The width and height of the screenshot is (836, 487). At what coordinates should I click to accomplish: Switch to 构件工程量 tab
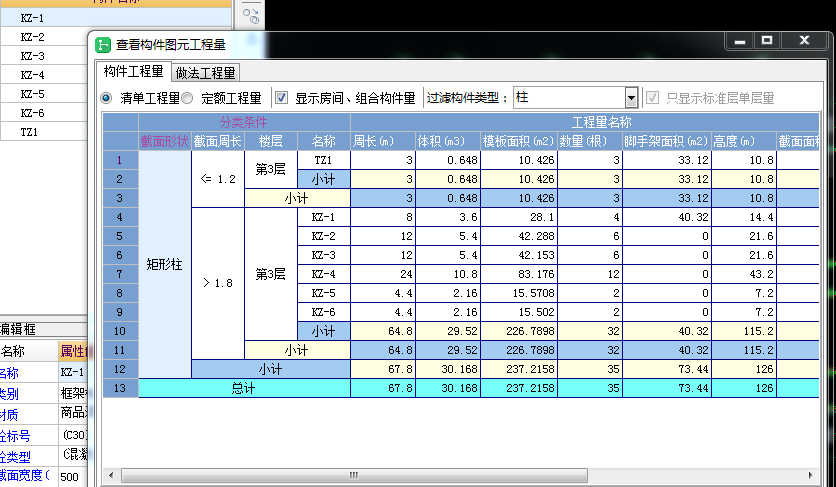click(133, 71)
